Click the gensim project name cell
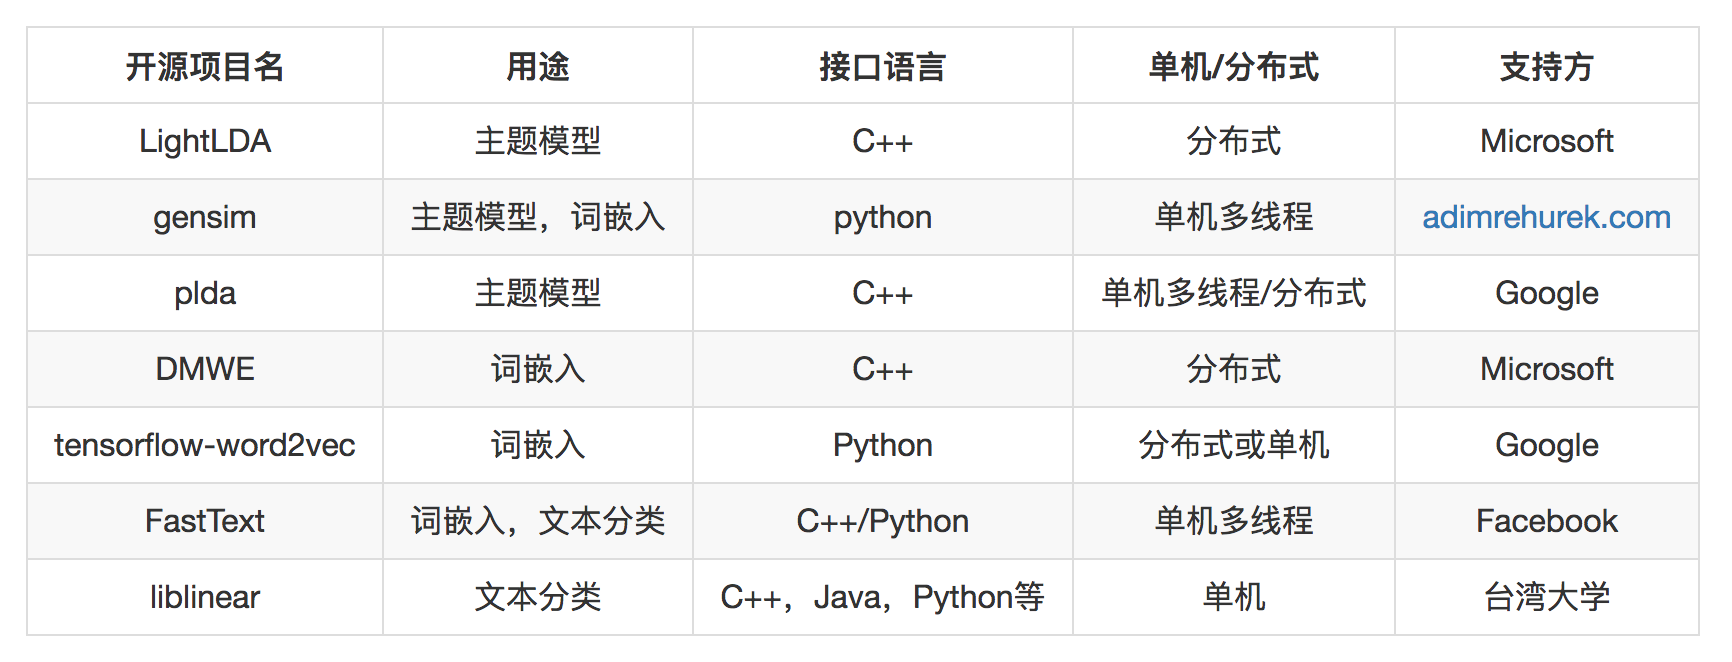Screen dimensions: 1732x662 click(205, 217)
